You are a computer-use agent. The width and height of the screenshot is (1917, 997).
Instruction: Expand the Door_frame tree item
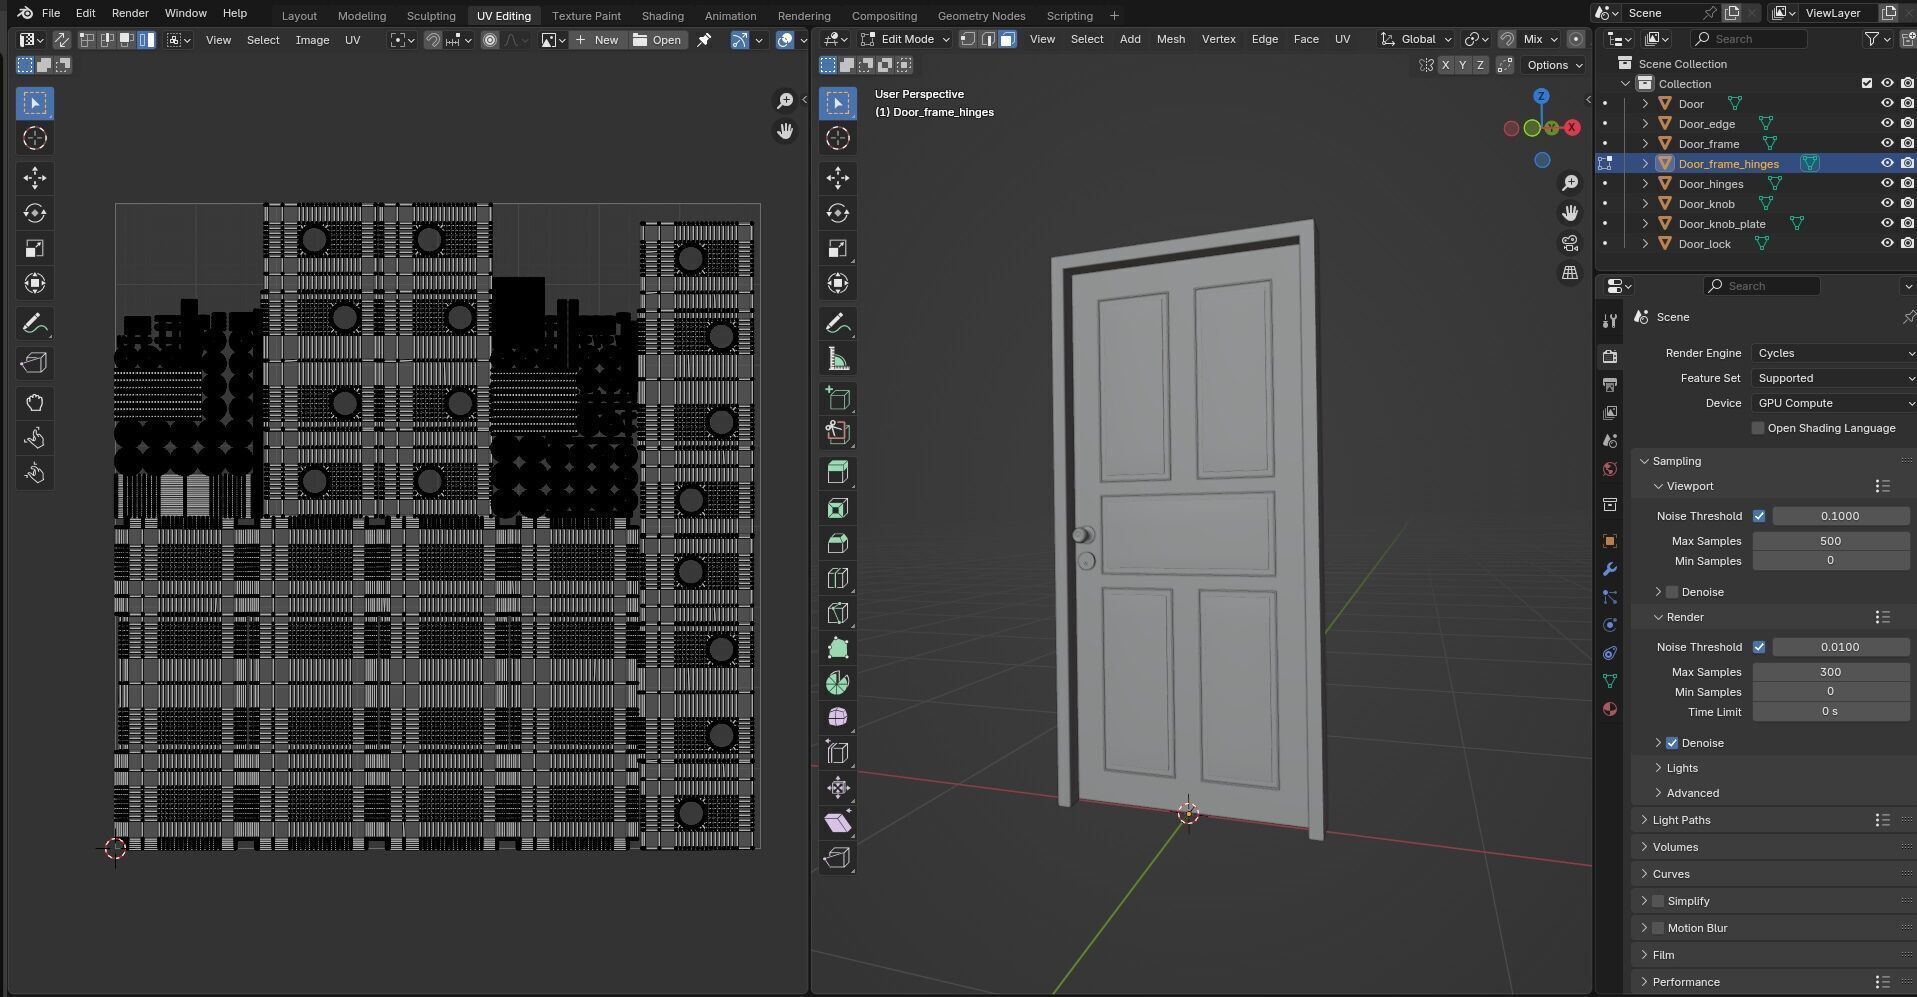pyautogui.click(x=1645, y=144)
